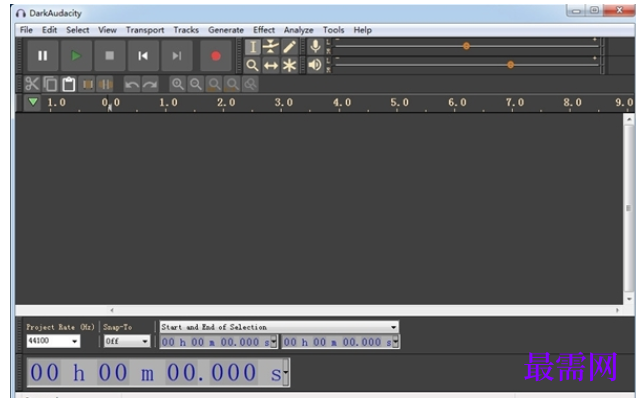Expand the Snap-To Off dropdown

click(x=145, y=341)
